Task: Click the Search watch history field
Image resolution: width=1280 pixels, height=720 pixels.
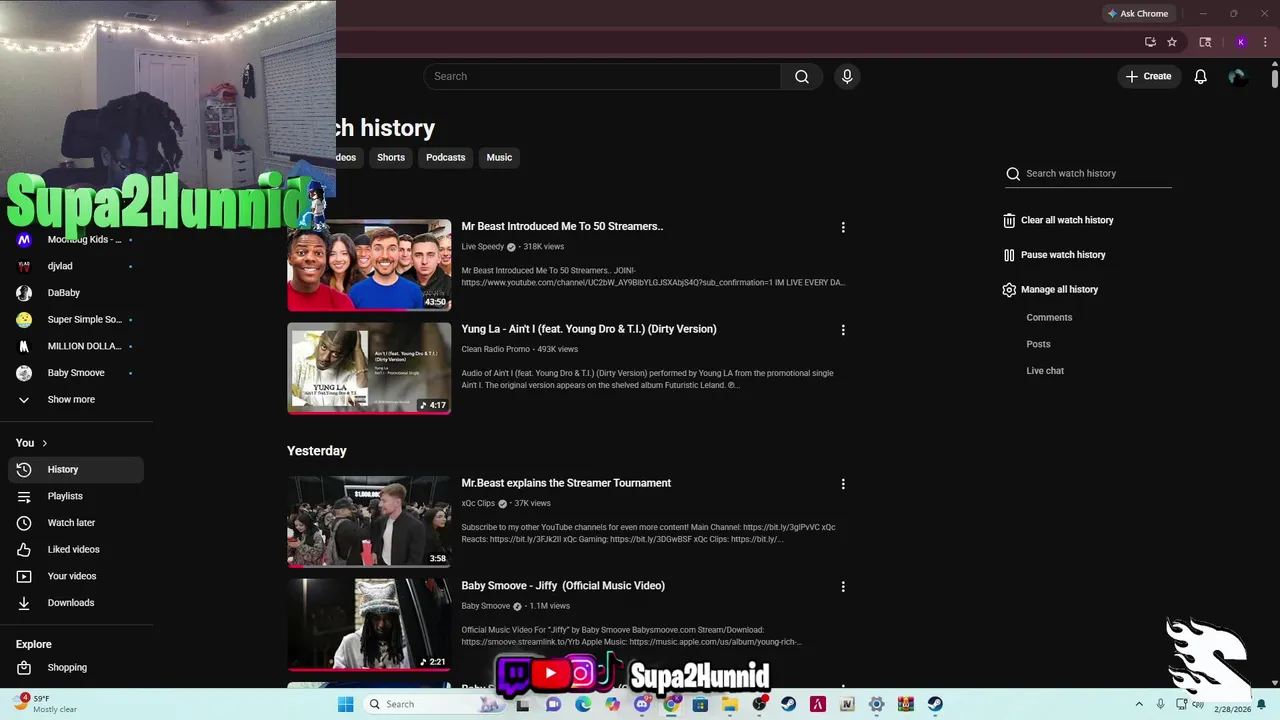Action: tap(1098, 173)
